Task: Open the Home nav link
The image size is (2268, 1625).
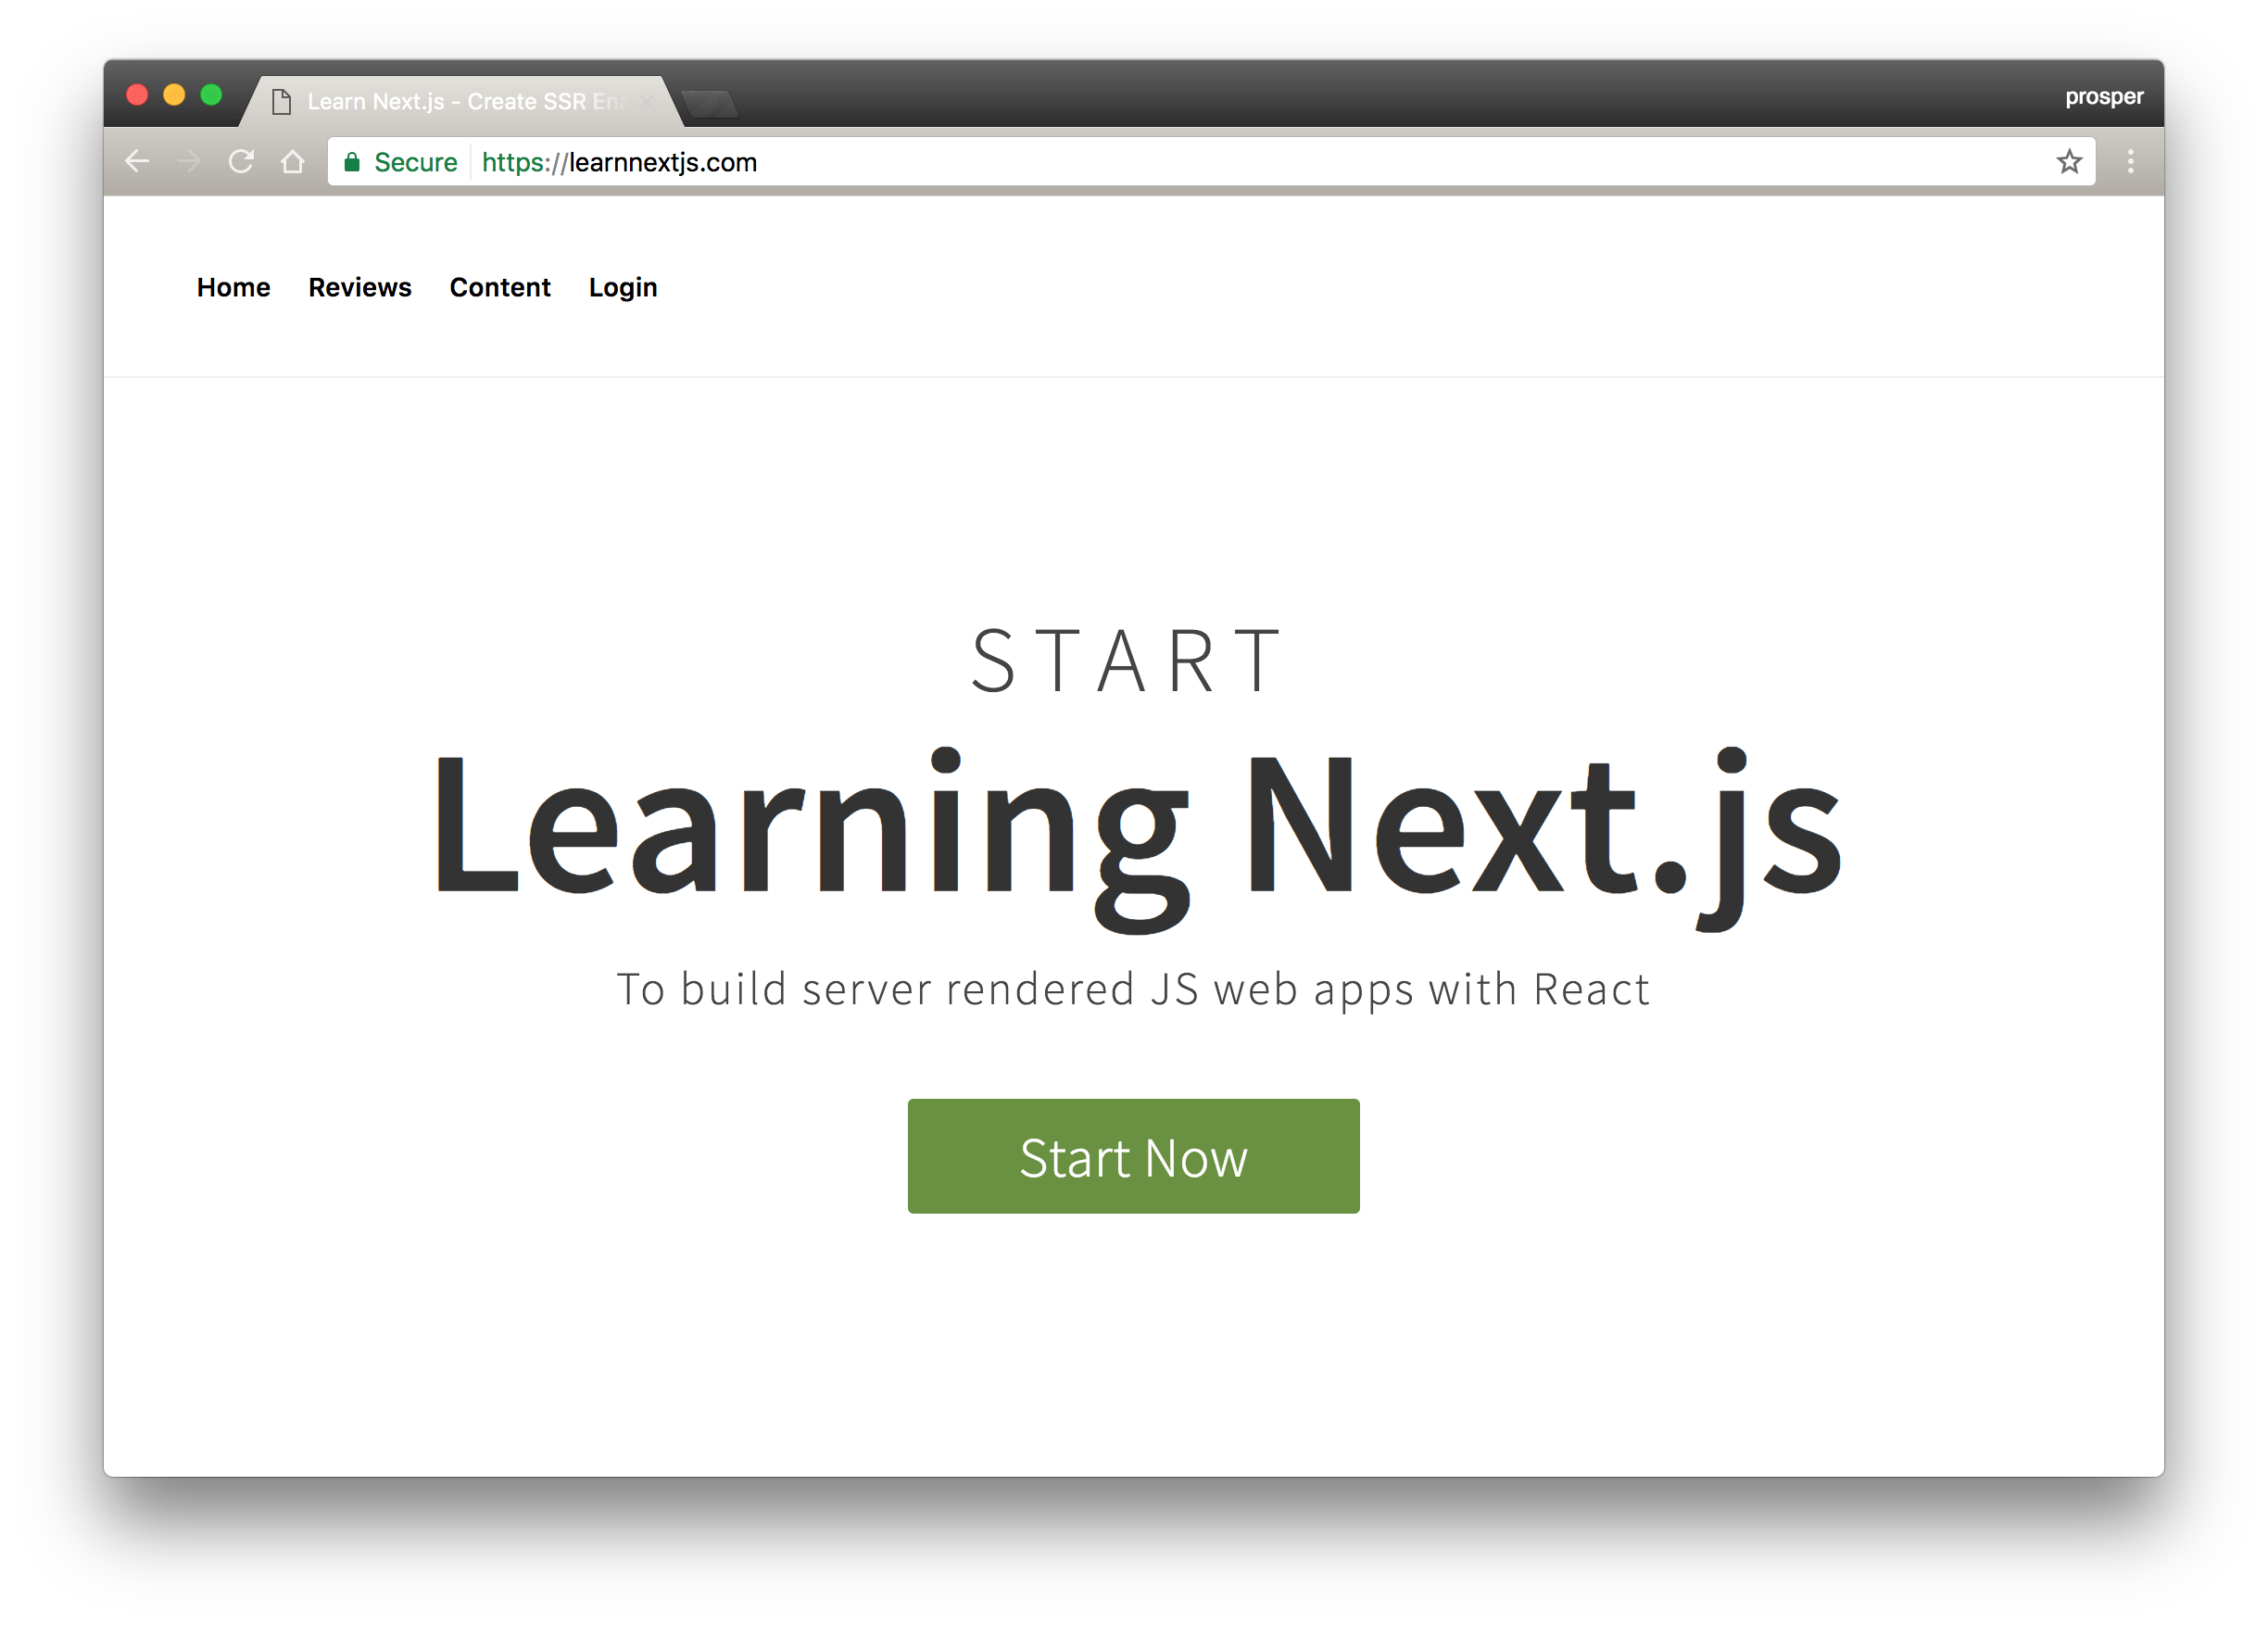Action: [x=233, y=287]
